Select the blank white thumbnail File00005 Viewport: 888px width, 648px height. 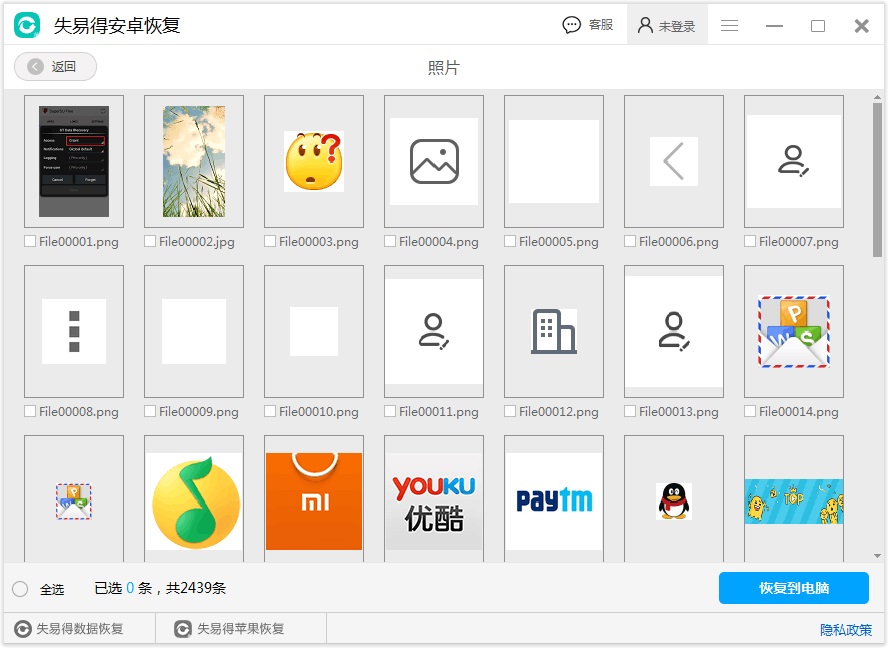pos(554,161)
